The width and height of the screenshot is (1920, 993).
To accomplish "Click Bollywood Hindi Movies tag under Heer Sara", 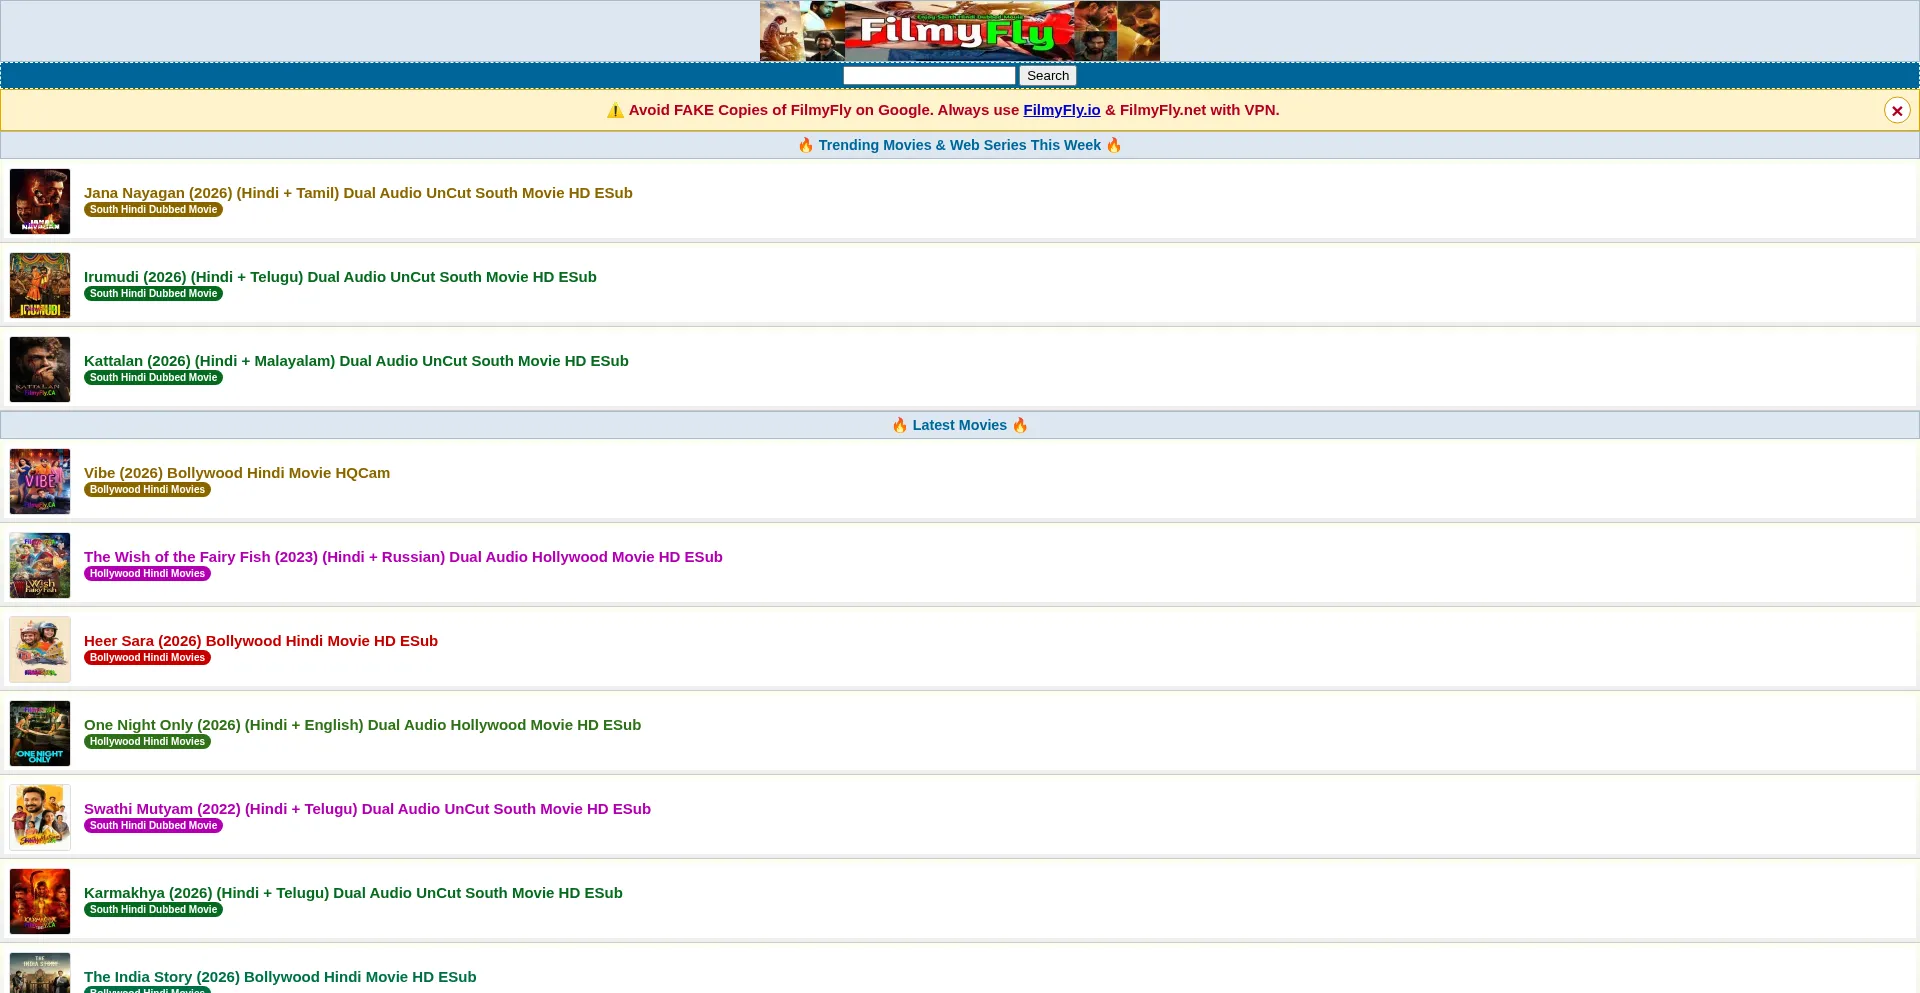I will coord(147,658).
